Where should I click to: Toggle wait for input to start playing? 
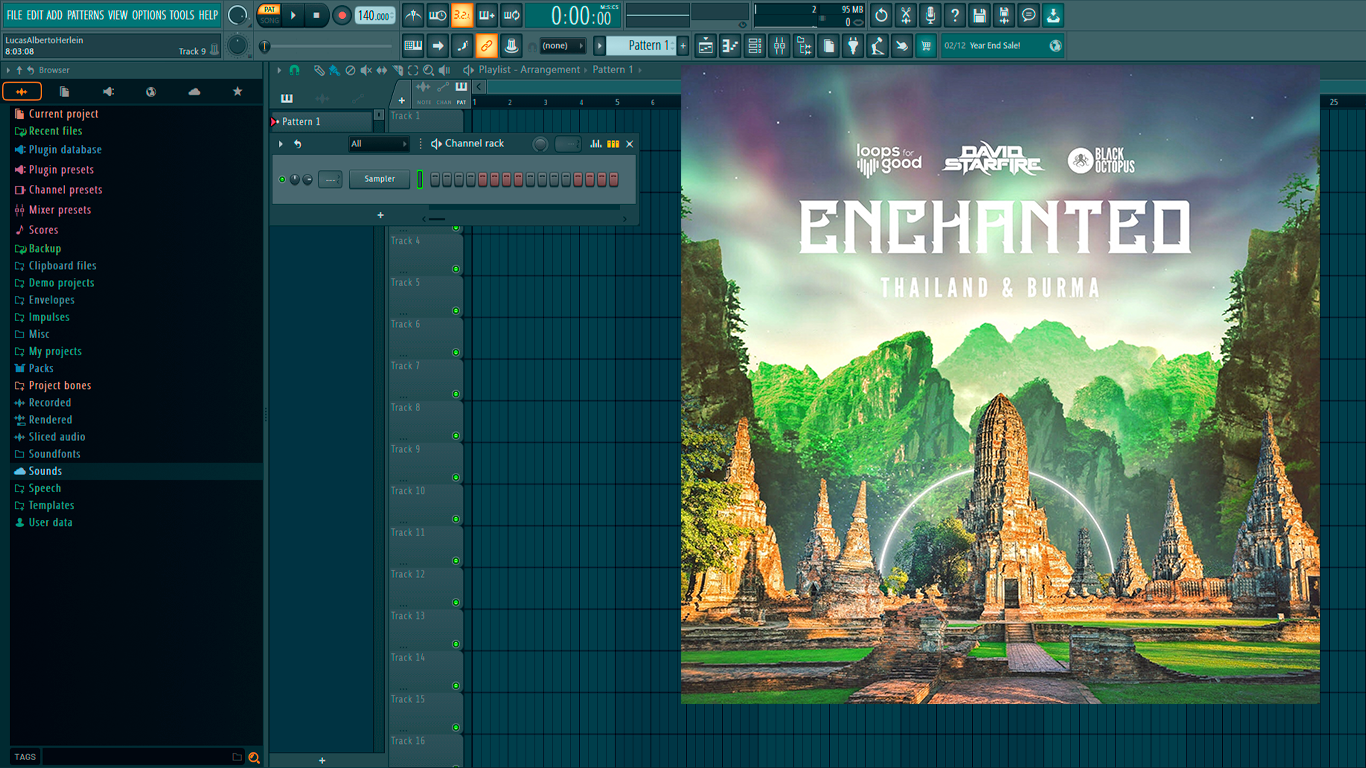[437, 15]
